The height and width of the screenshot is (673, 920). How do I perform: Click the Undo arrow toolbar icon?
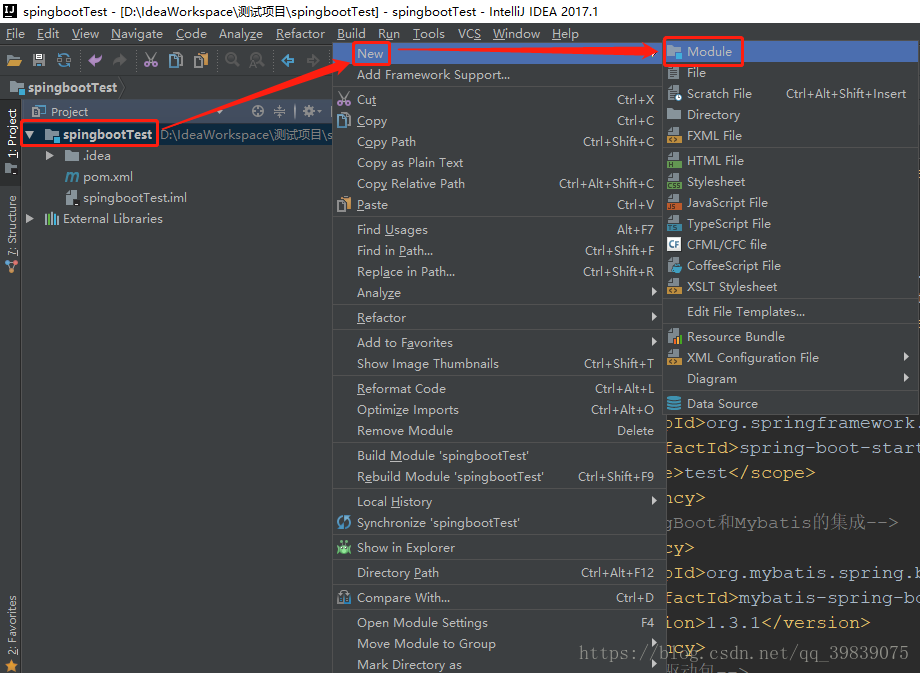pyautogui.click(x=95, y=60)
